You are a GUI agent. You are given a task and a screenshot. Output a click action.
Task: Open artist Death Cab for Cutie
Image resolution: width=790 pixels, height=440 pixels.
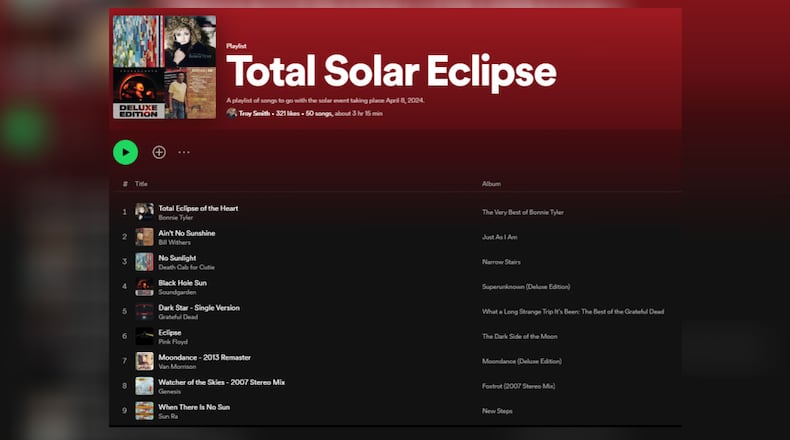[186, 267]
